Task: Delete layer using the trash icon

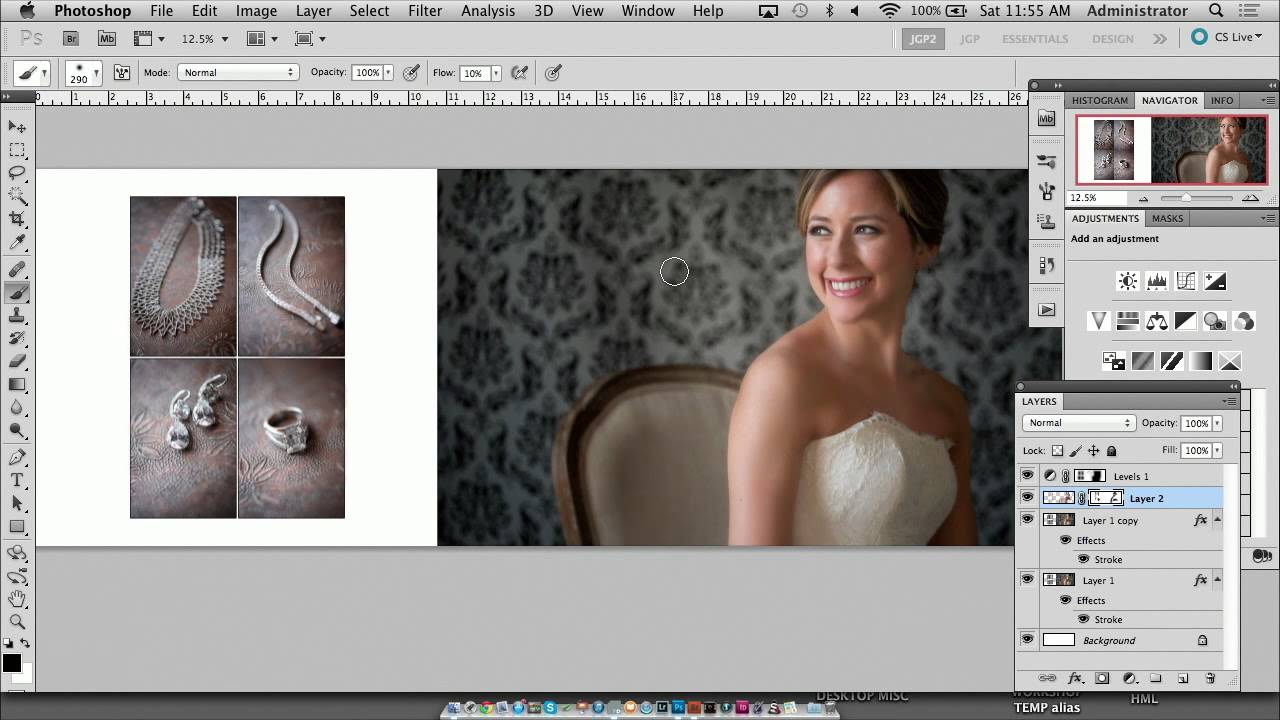Action: 1210,678
